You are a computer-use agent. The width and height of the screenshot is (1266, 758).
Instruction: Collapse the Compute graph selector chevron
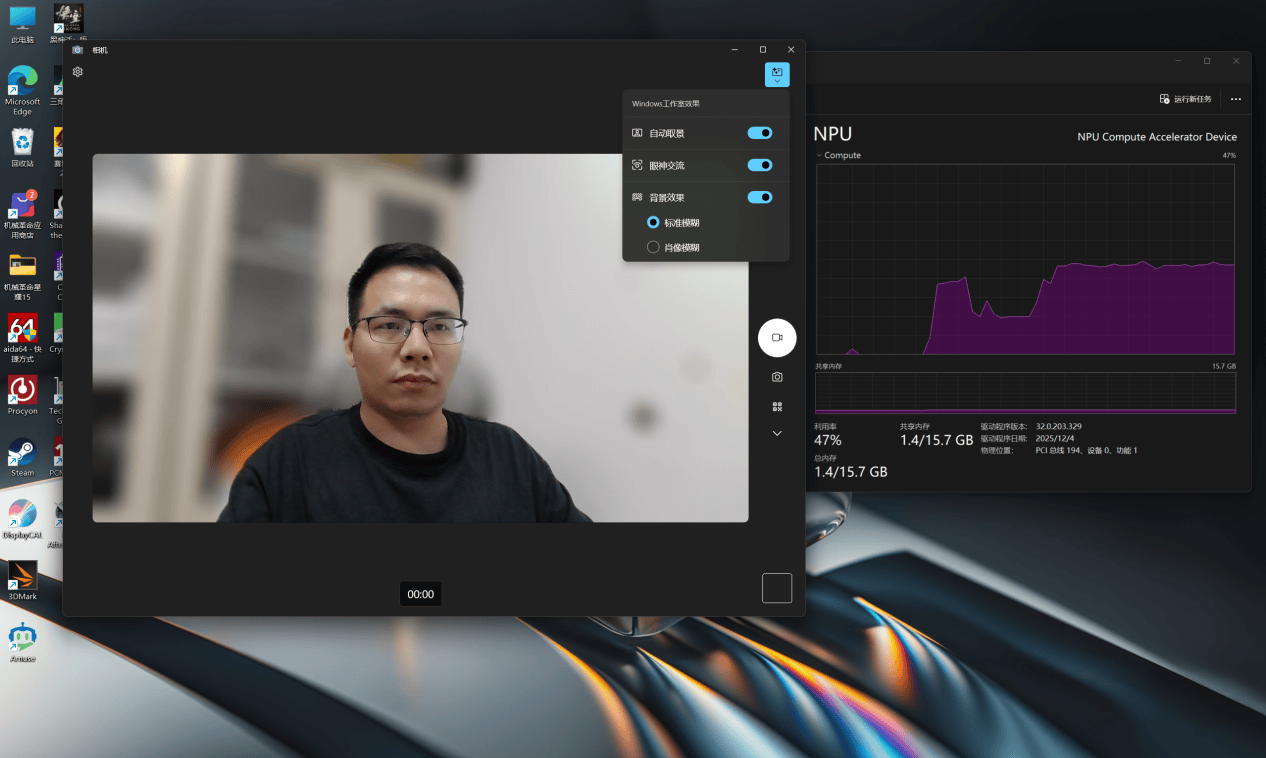819,156
